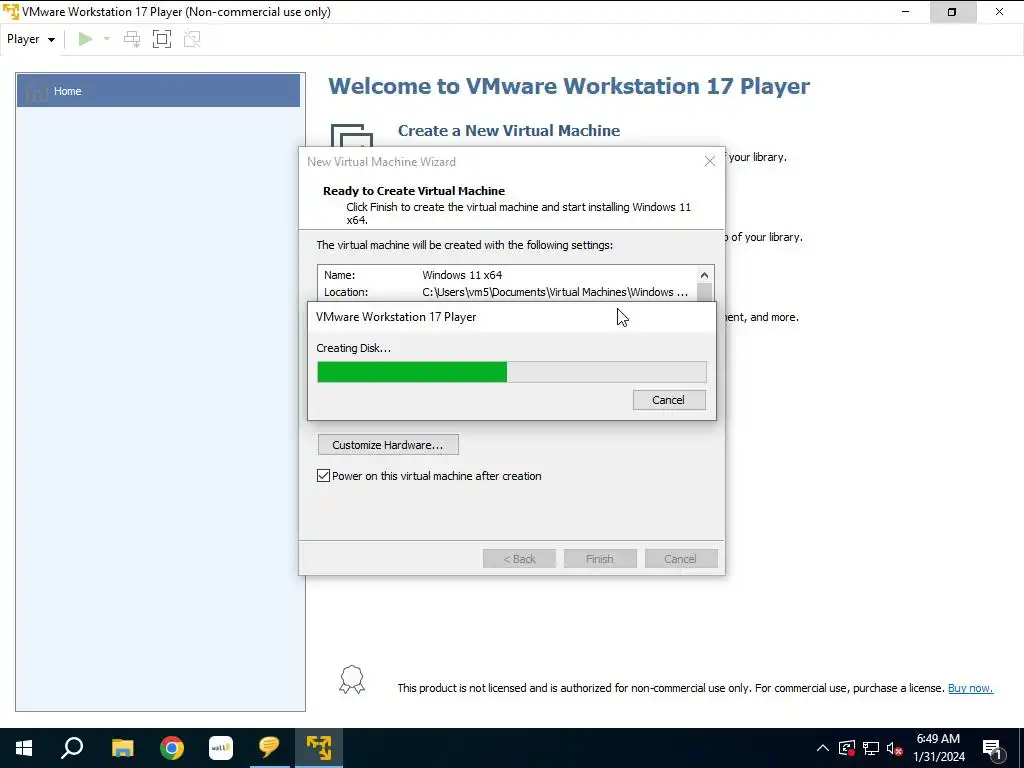
Task: Open the Windows Start menu
Action: [24, 748]
